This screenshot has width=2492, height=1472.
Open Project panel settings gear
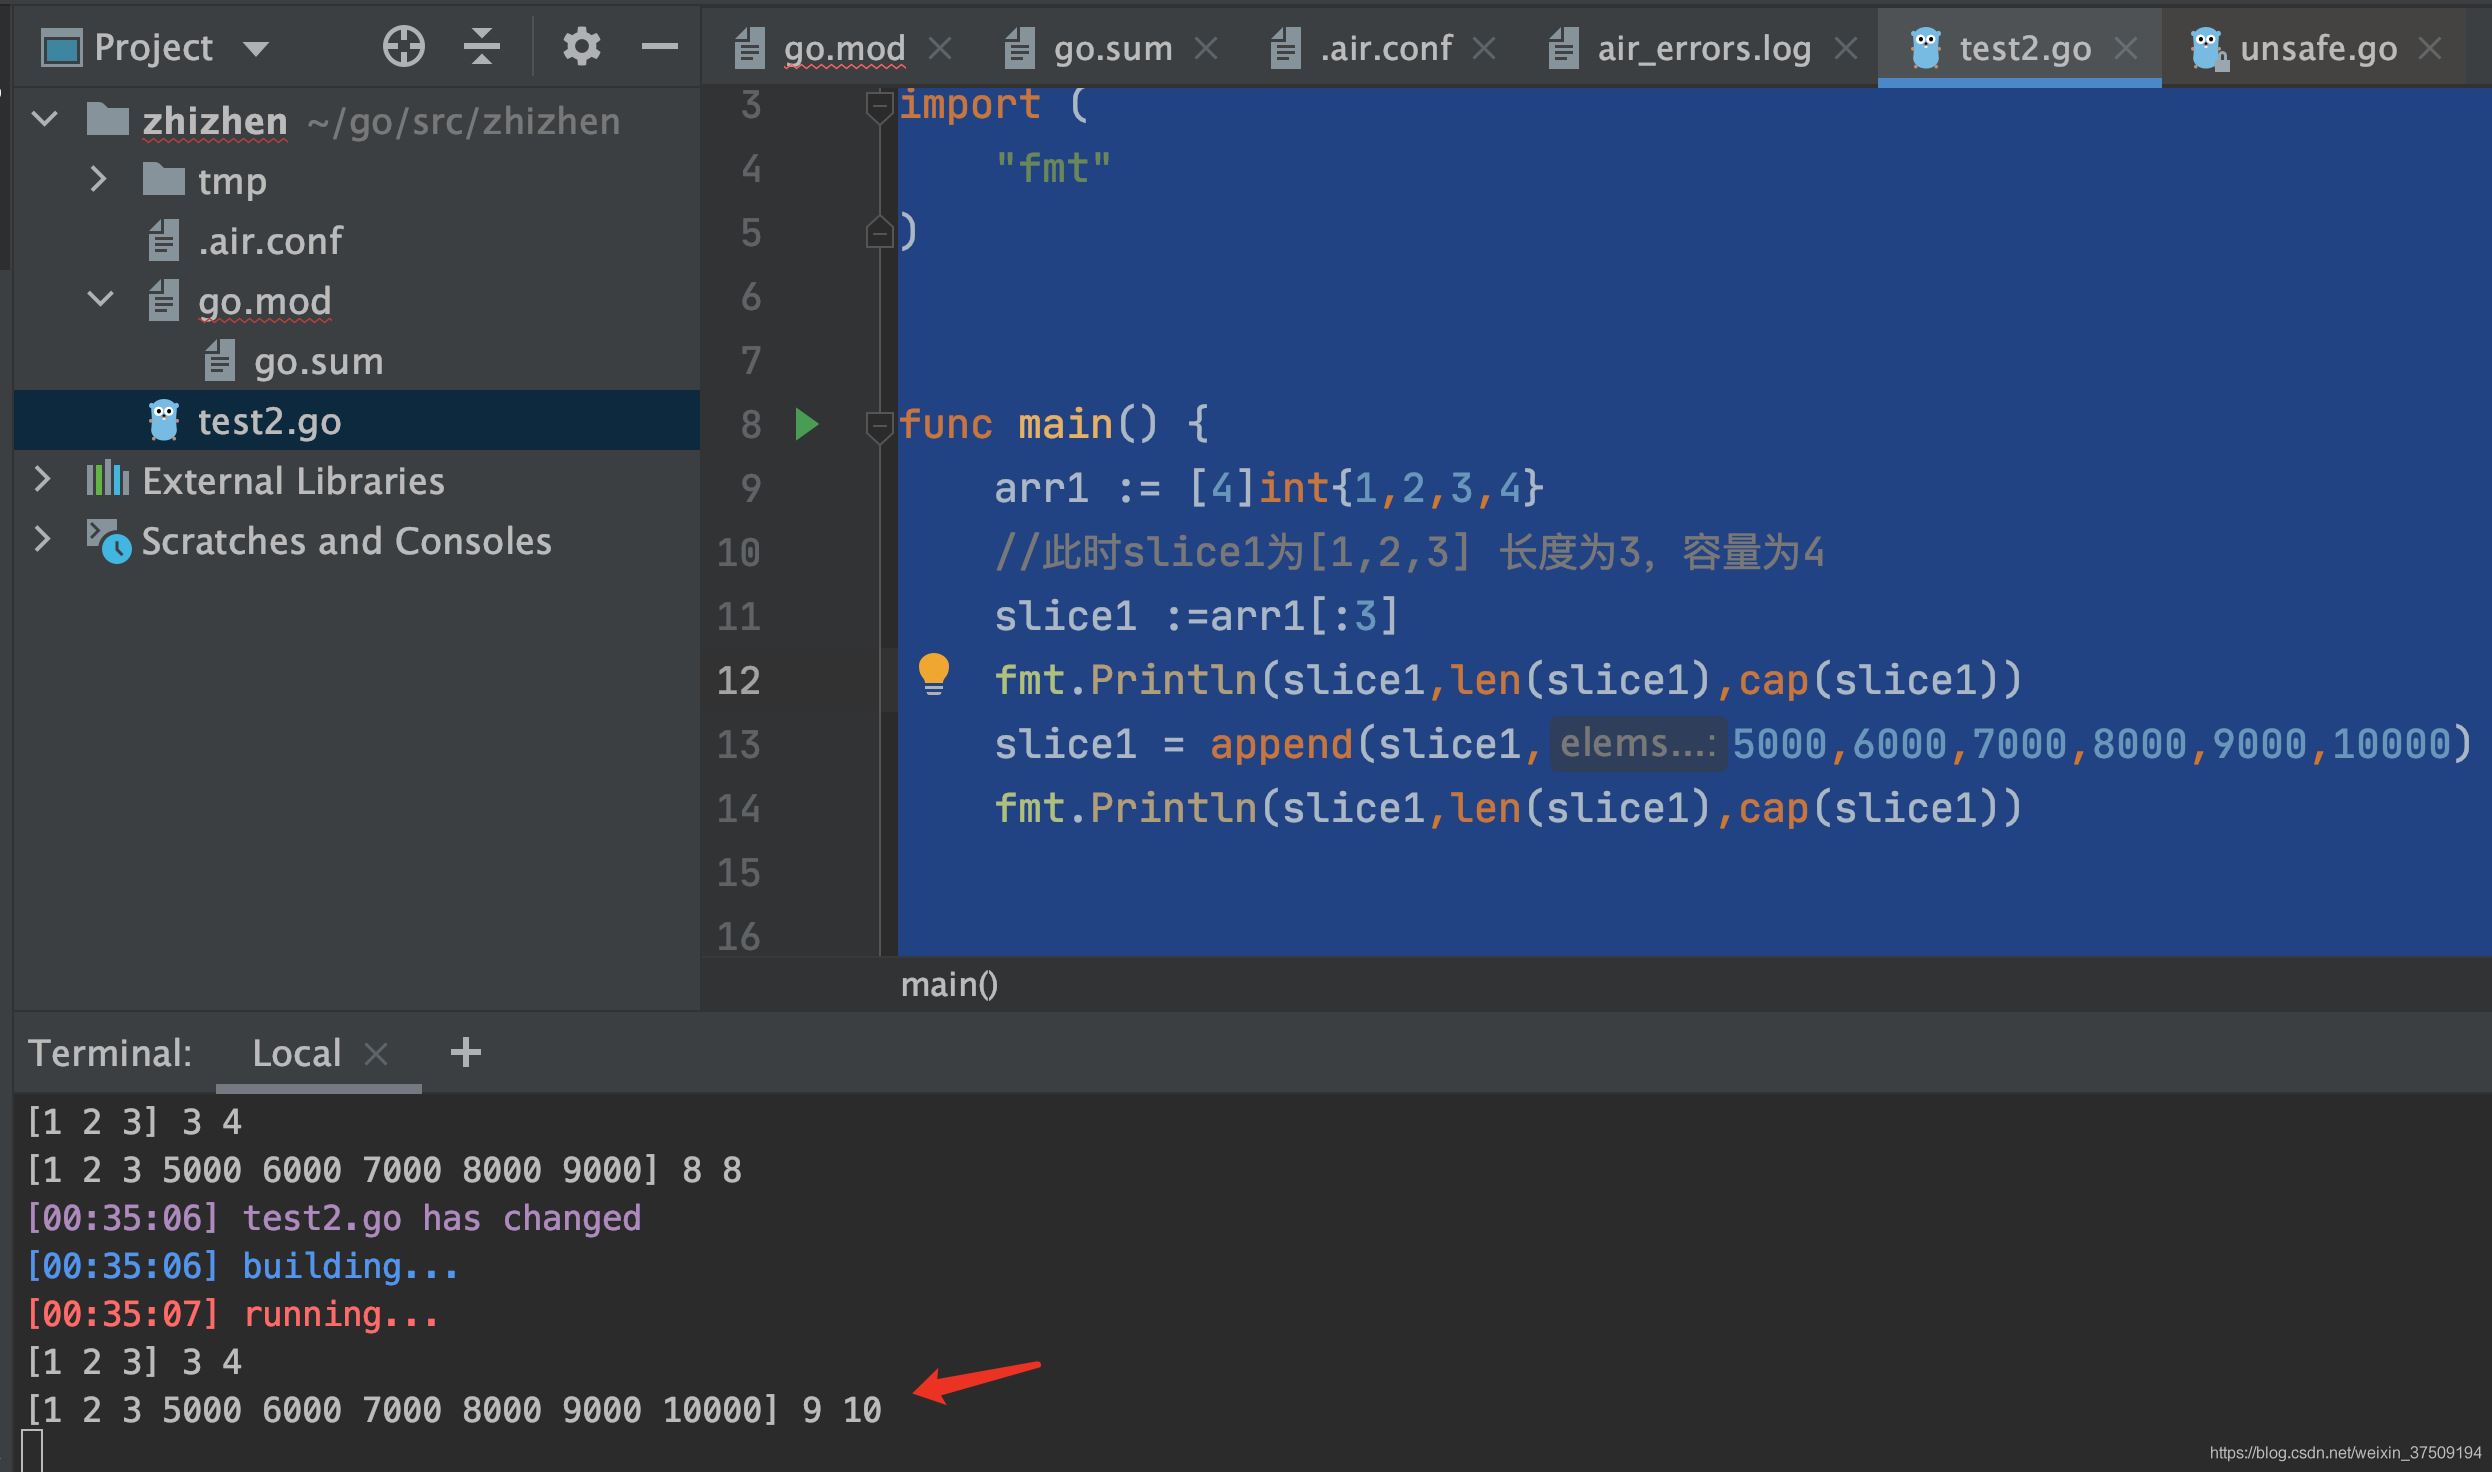coord(581,46)
